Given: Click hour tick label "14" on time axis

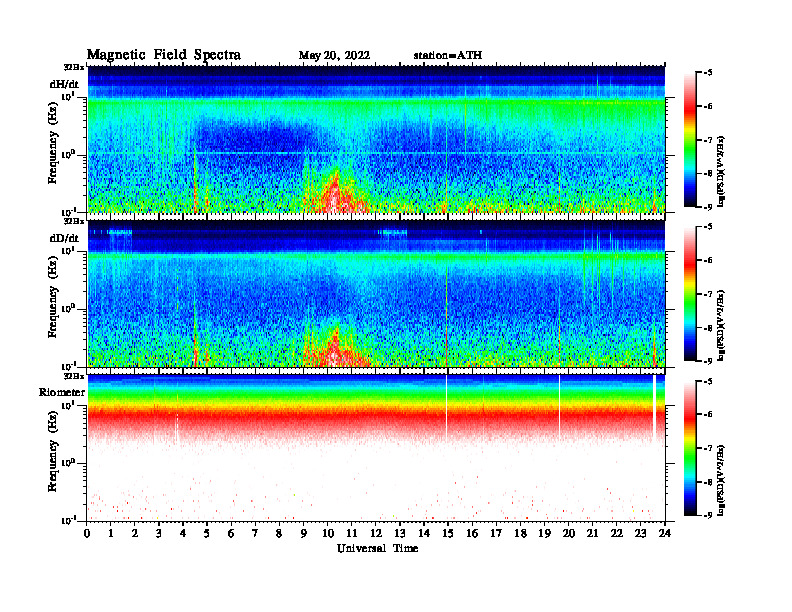Looking at the screenshot, I should 423,533.
